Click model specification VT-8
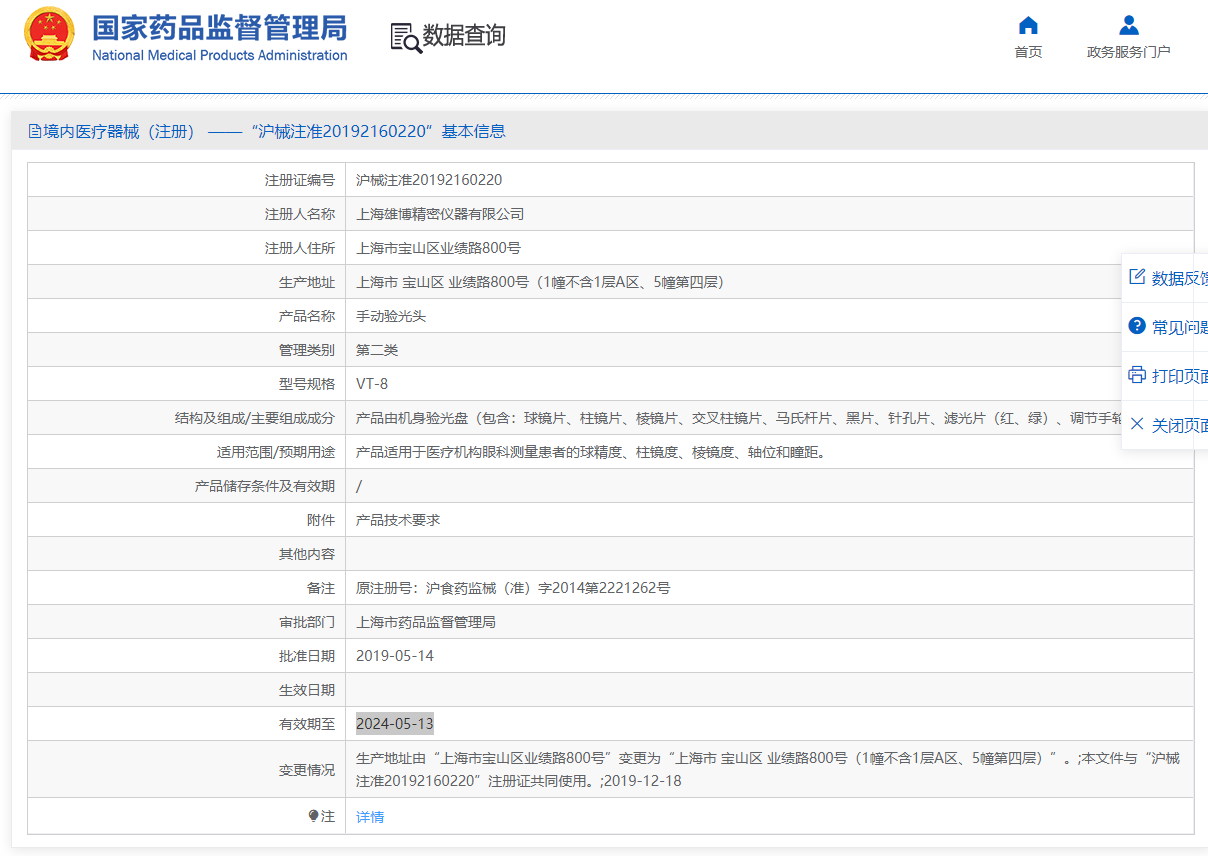Viewport: 1208px width, 856px height. (371, 384)
